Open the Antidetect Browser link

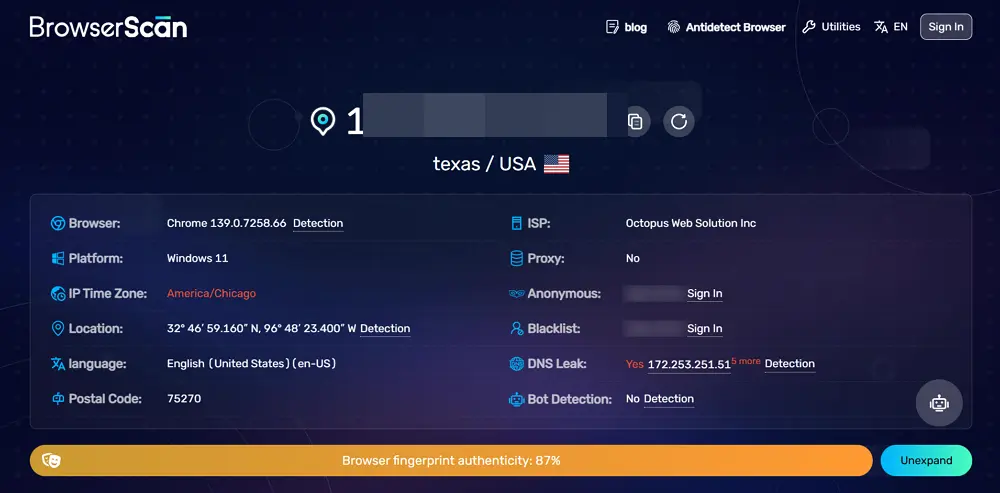tap(726, 27)
